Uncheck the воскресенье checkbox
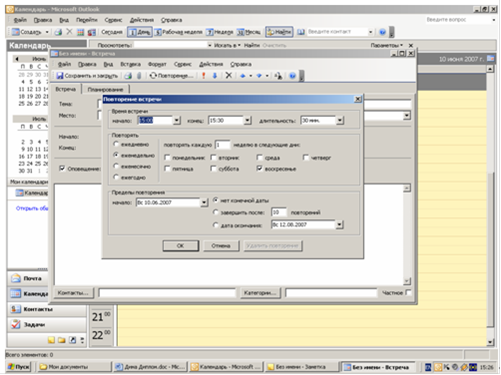This screenshot has width=501, height=375. coord(260,168)
